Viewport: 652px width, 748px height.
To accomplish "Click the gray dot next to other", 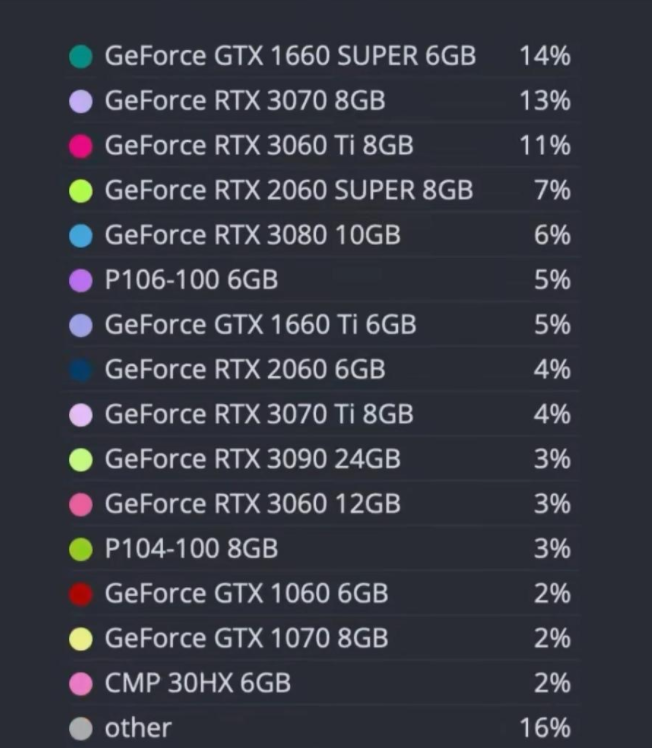I will click(x=81, y=728).
